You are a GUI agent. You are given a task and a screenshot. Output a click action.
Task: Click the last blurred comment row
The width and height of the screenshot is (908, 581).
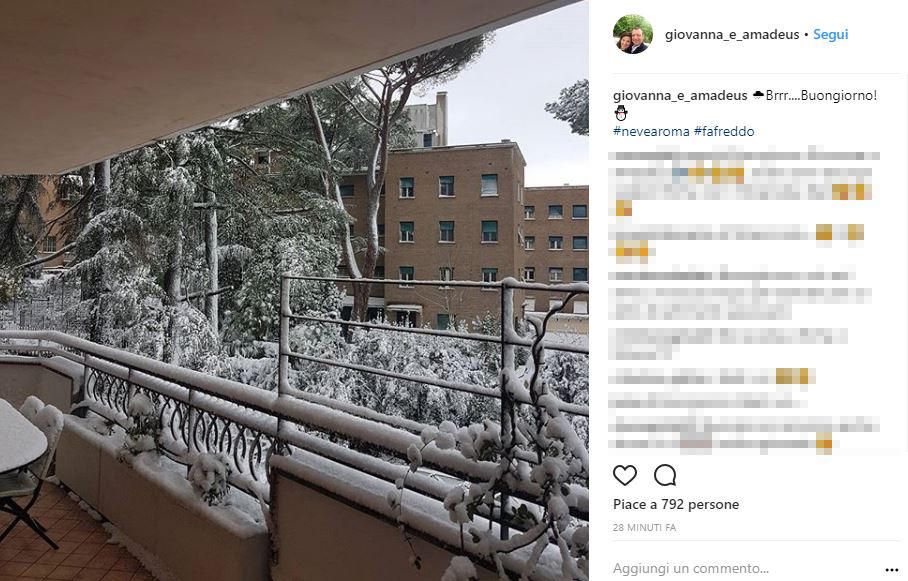point(744,434)
